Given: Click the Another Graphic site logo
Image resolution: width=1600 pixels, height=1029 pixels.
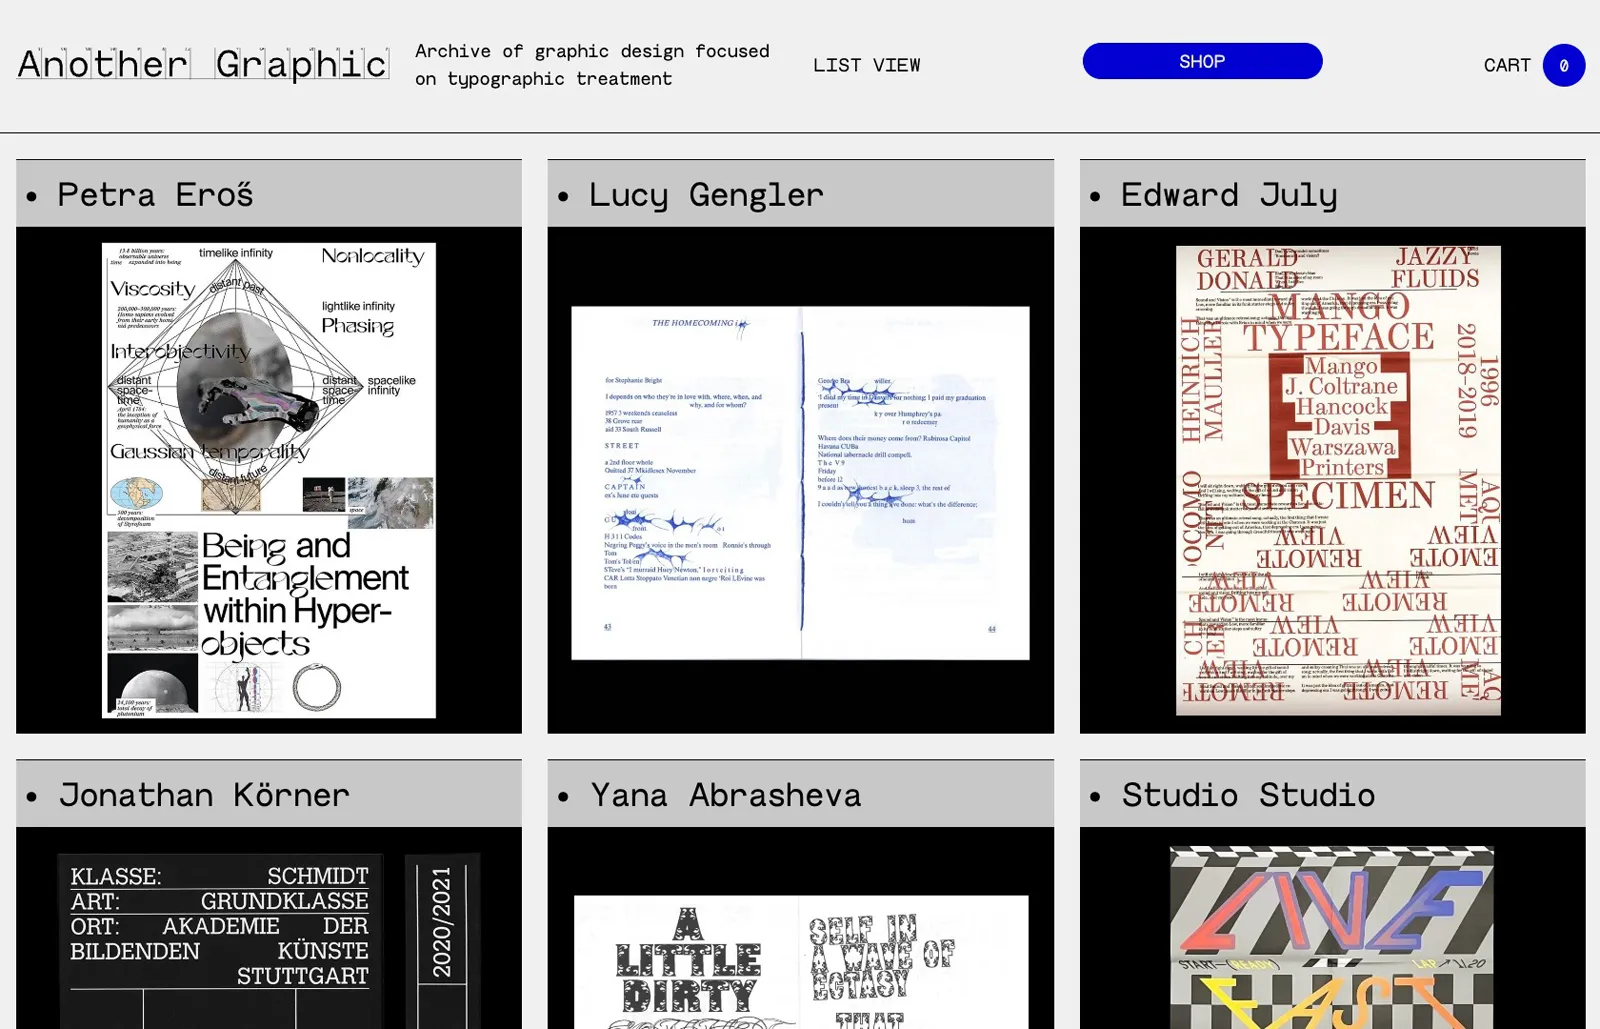Looking at the screenshot, I should coord(203,64).
